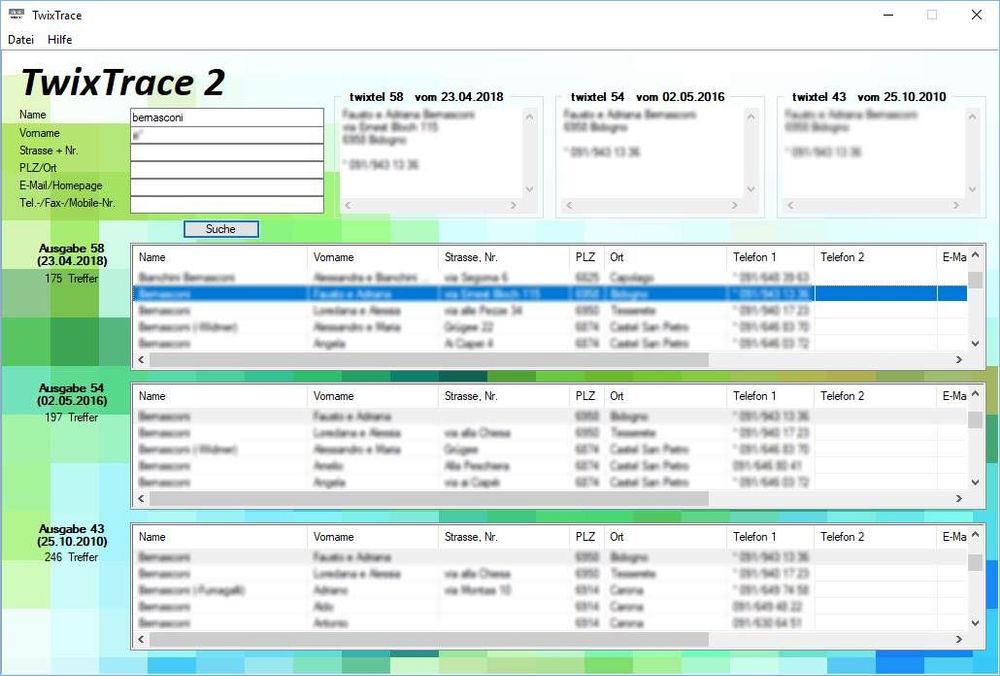Focus the Vorname input field
The height and width of the screenshot is (676, 1000).
pyautogui.click(x=227, y=135)
